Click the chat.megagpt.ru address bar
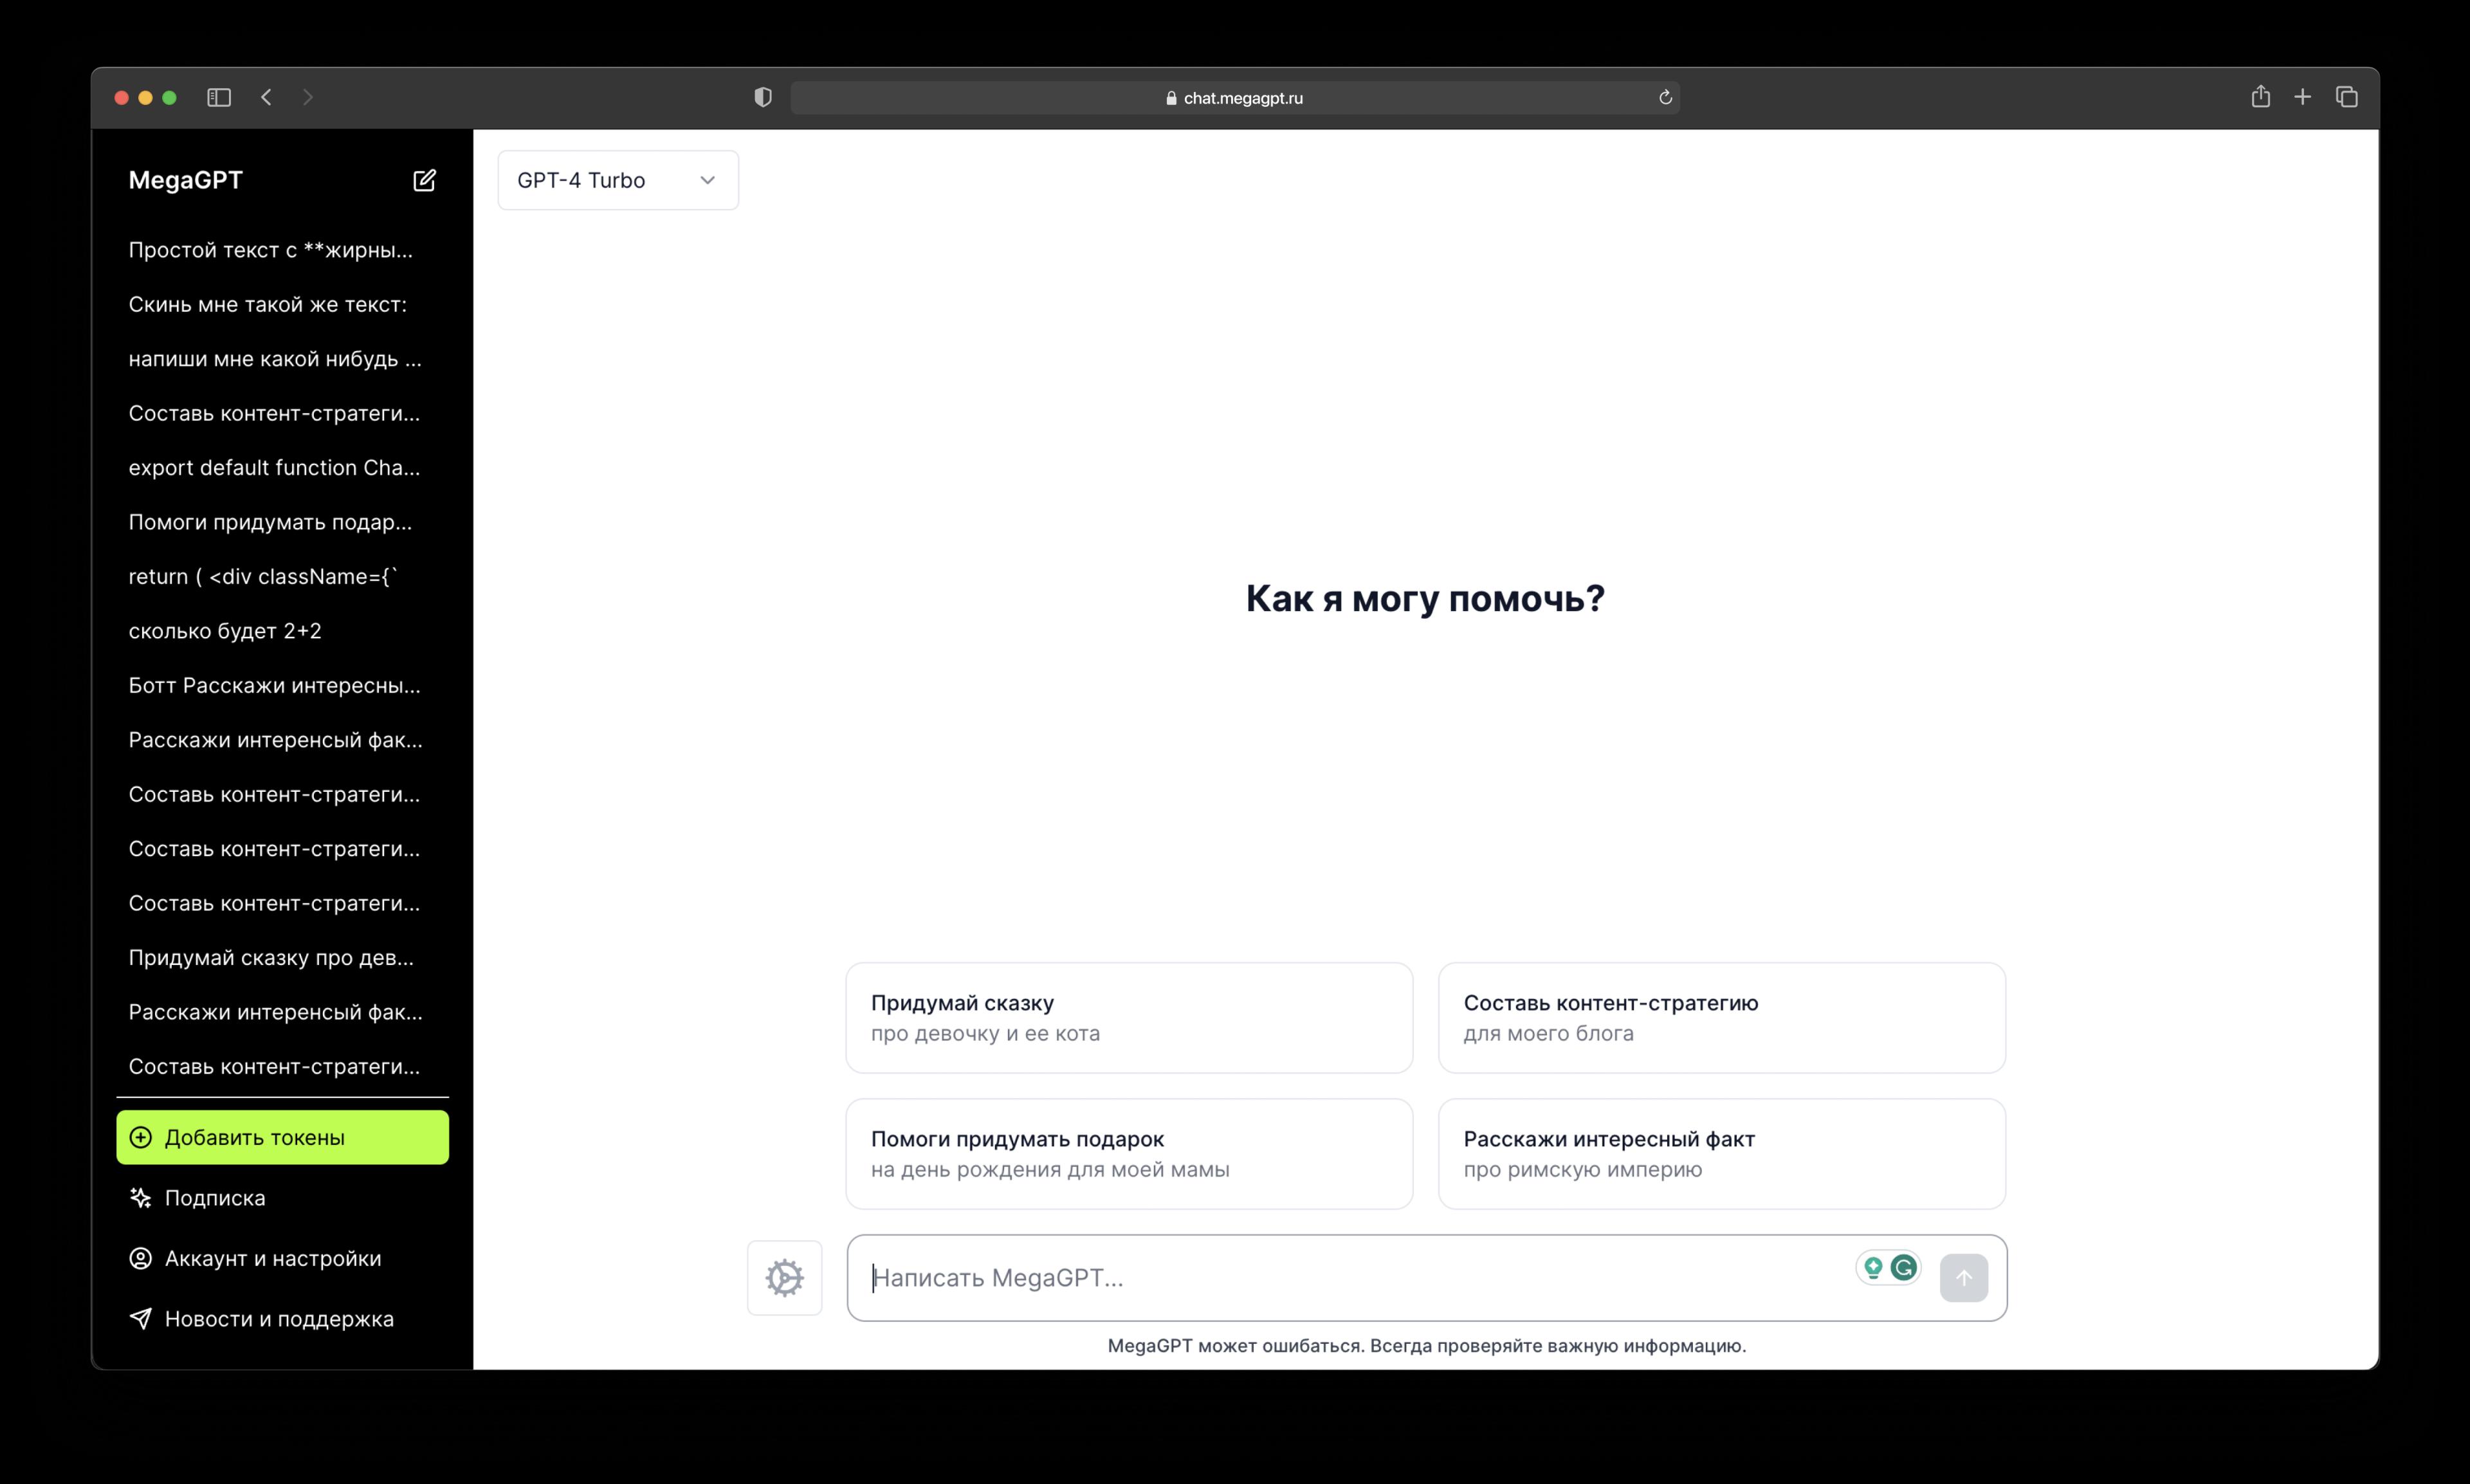 [1234, 97]
